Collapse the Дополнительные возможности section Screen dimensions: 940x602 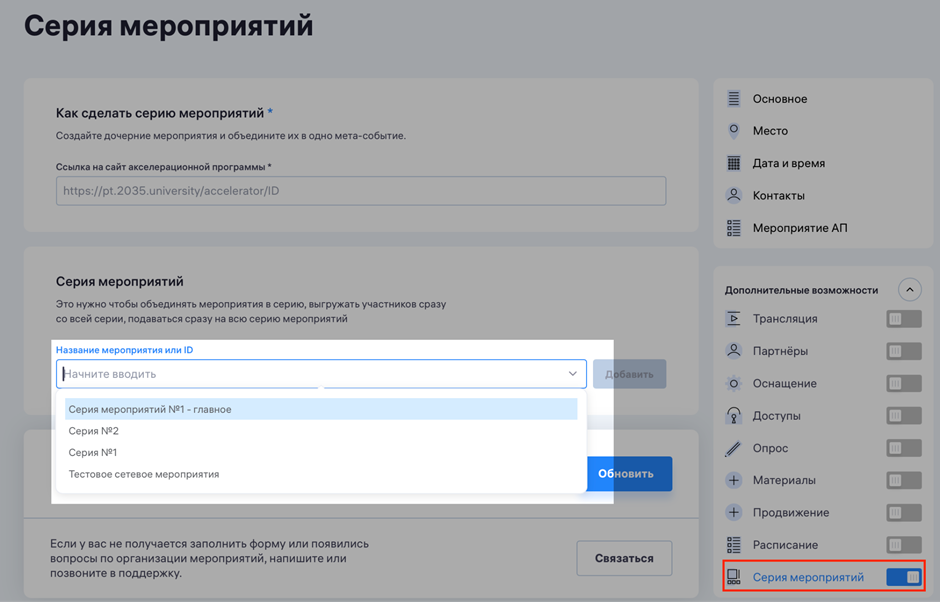click(x=909, y=290)
